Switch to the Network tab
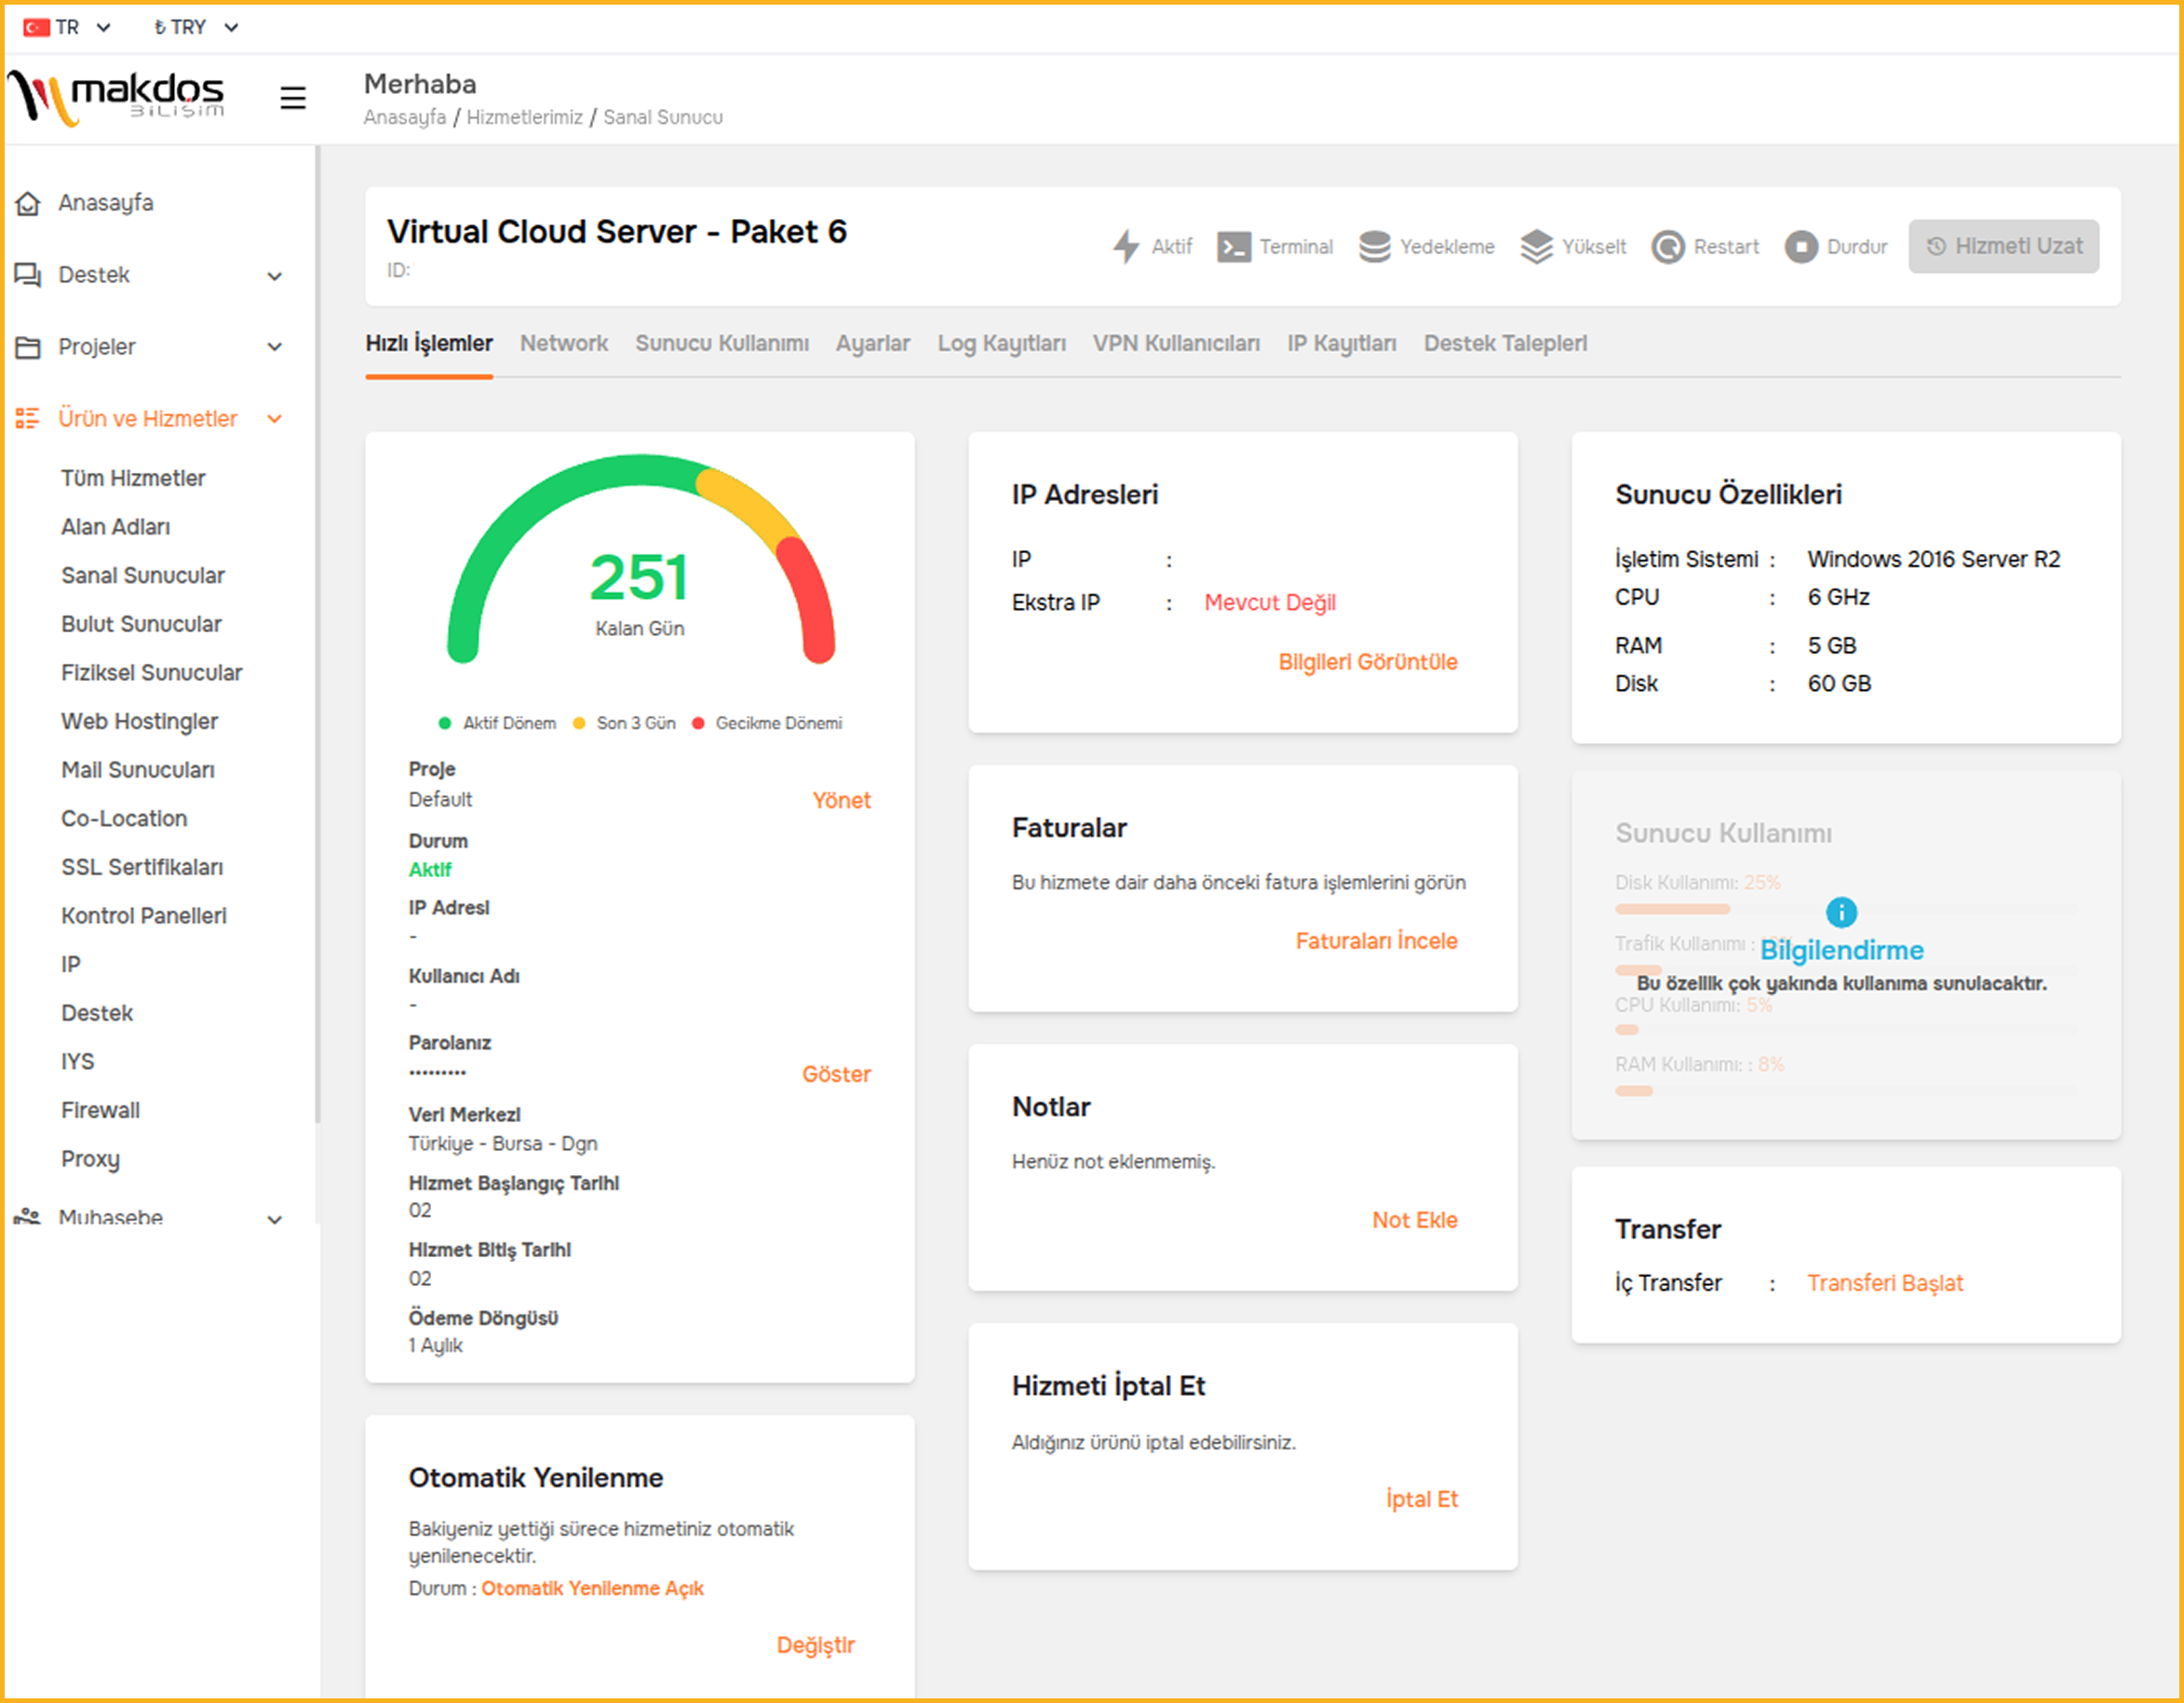The height and width of the screenshot is (1703, 2184). click(563, 343)
